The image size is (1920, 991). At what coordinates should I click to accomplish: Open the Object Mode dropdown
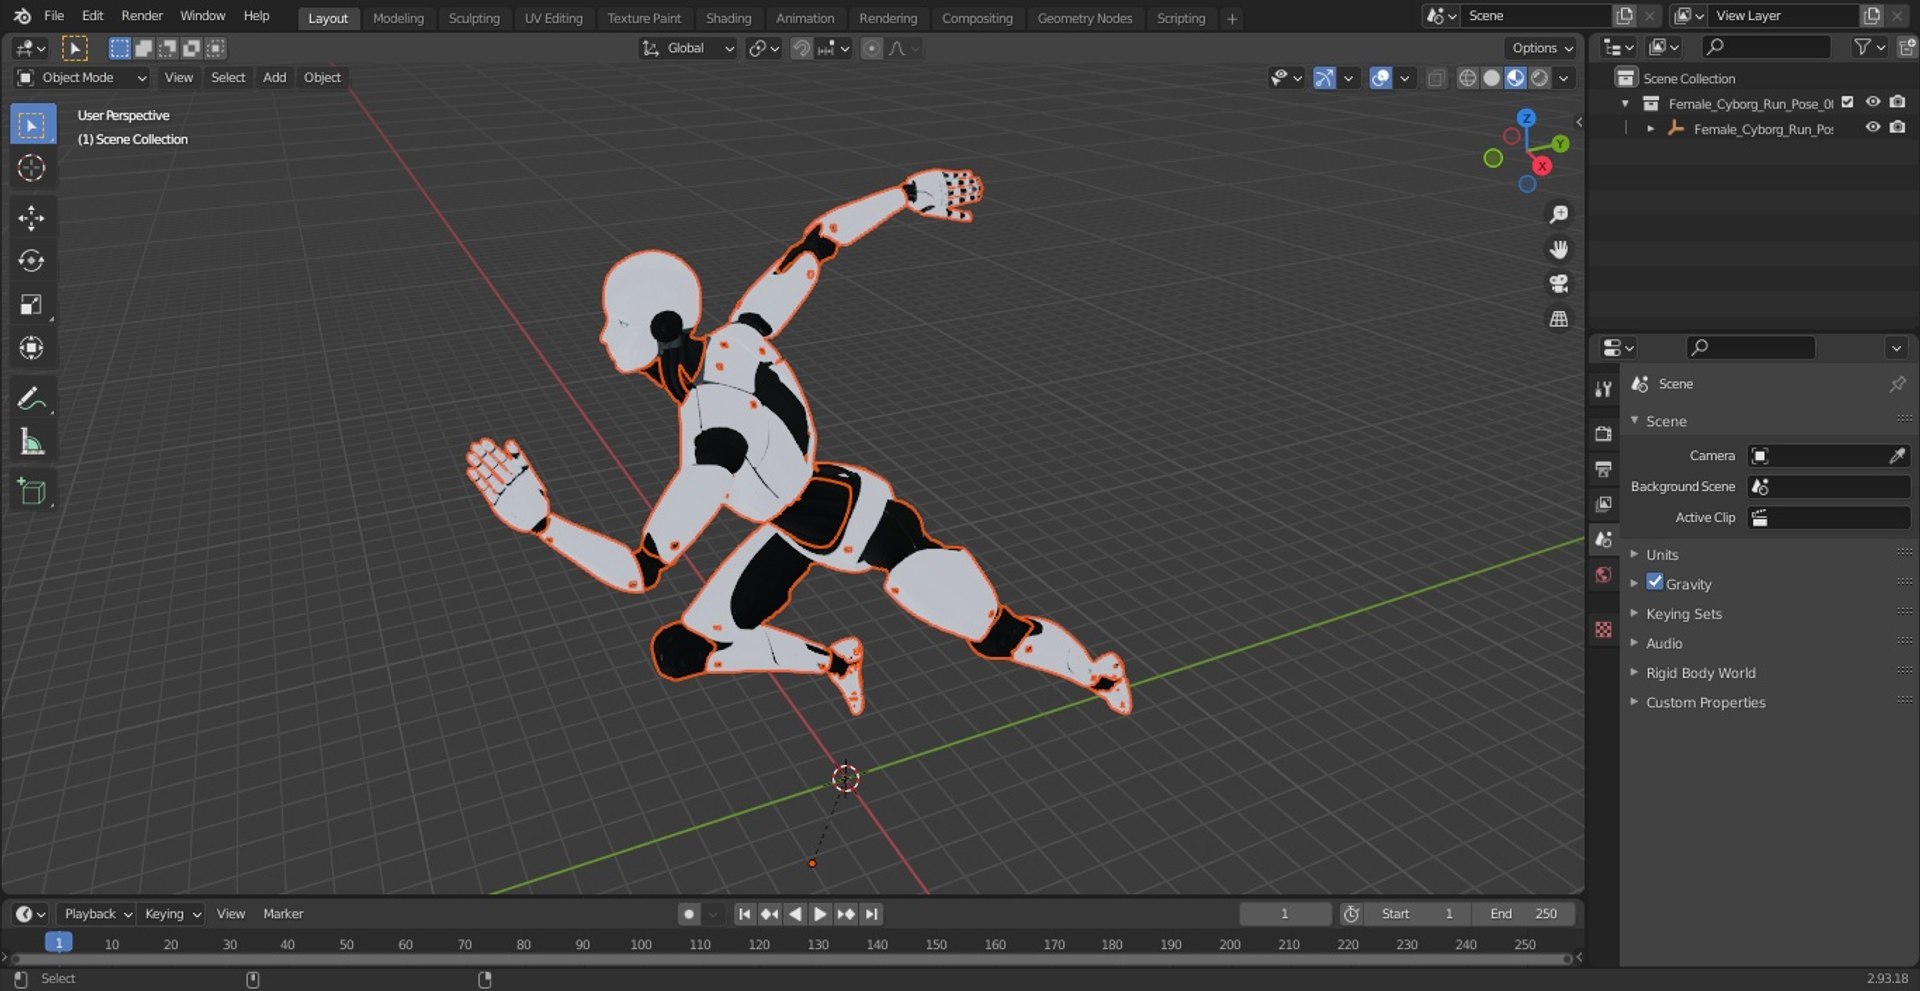click(82, 78)
